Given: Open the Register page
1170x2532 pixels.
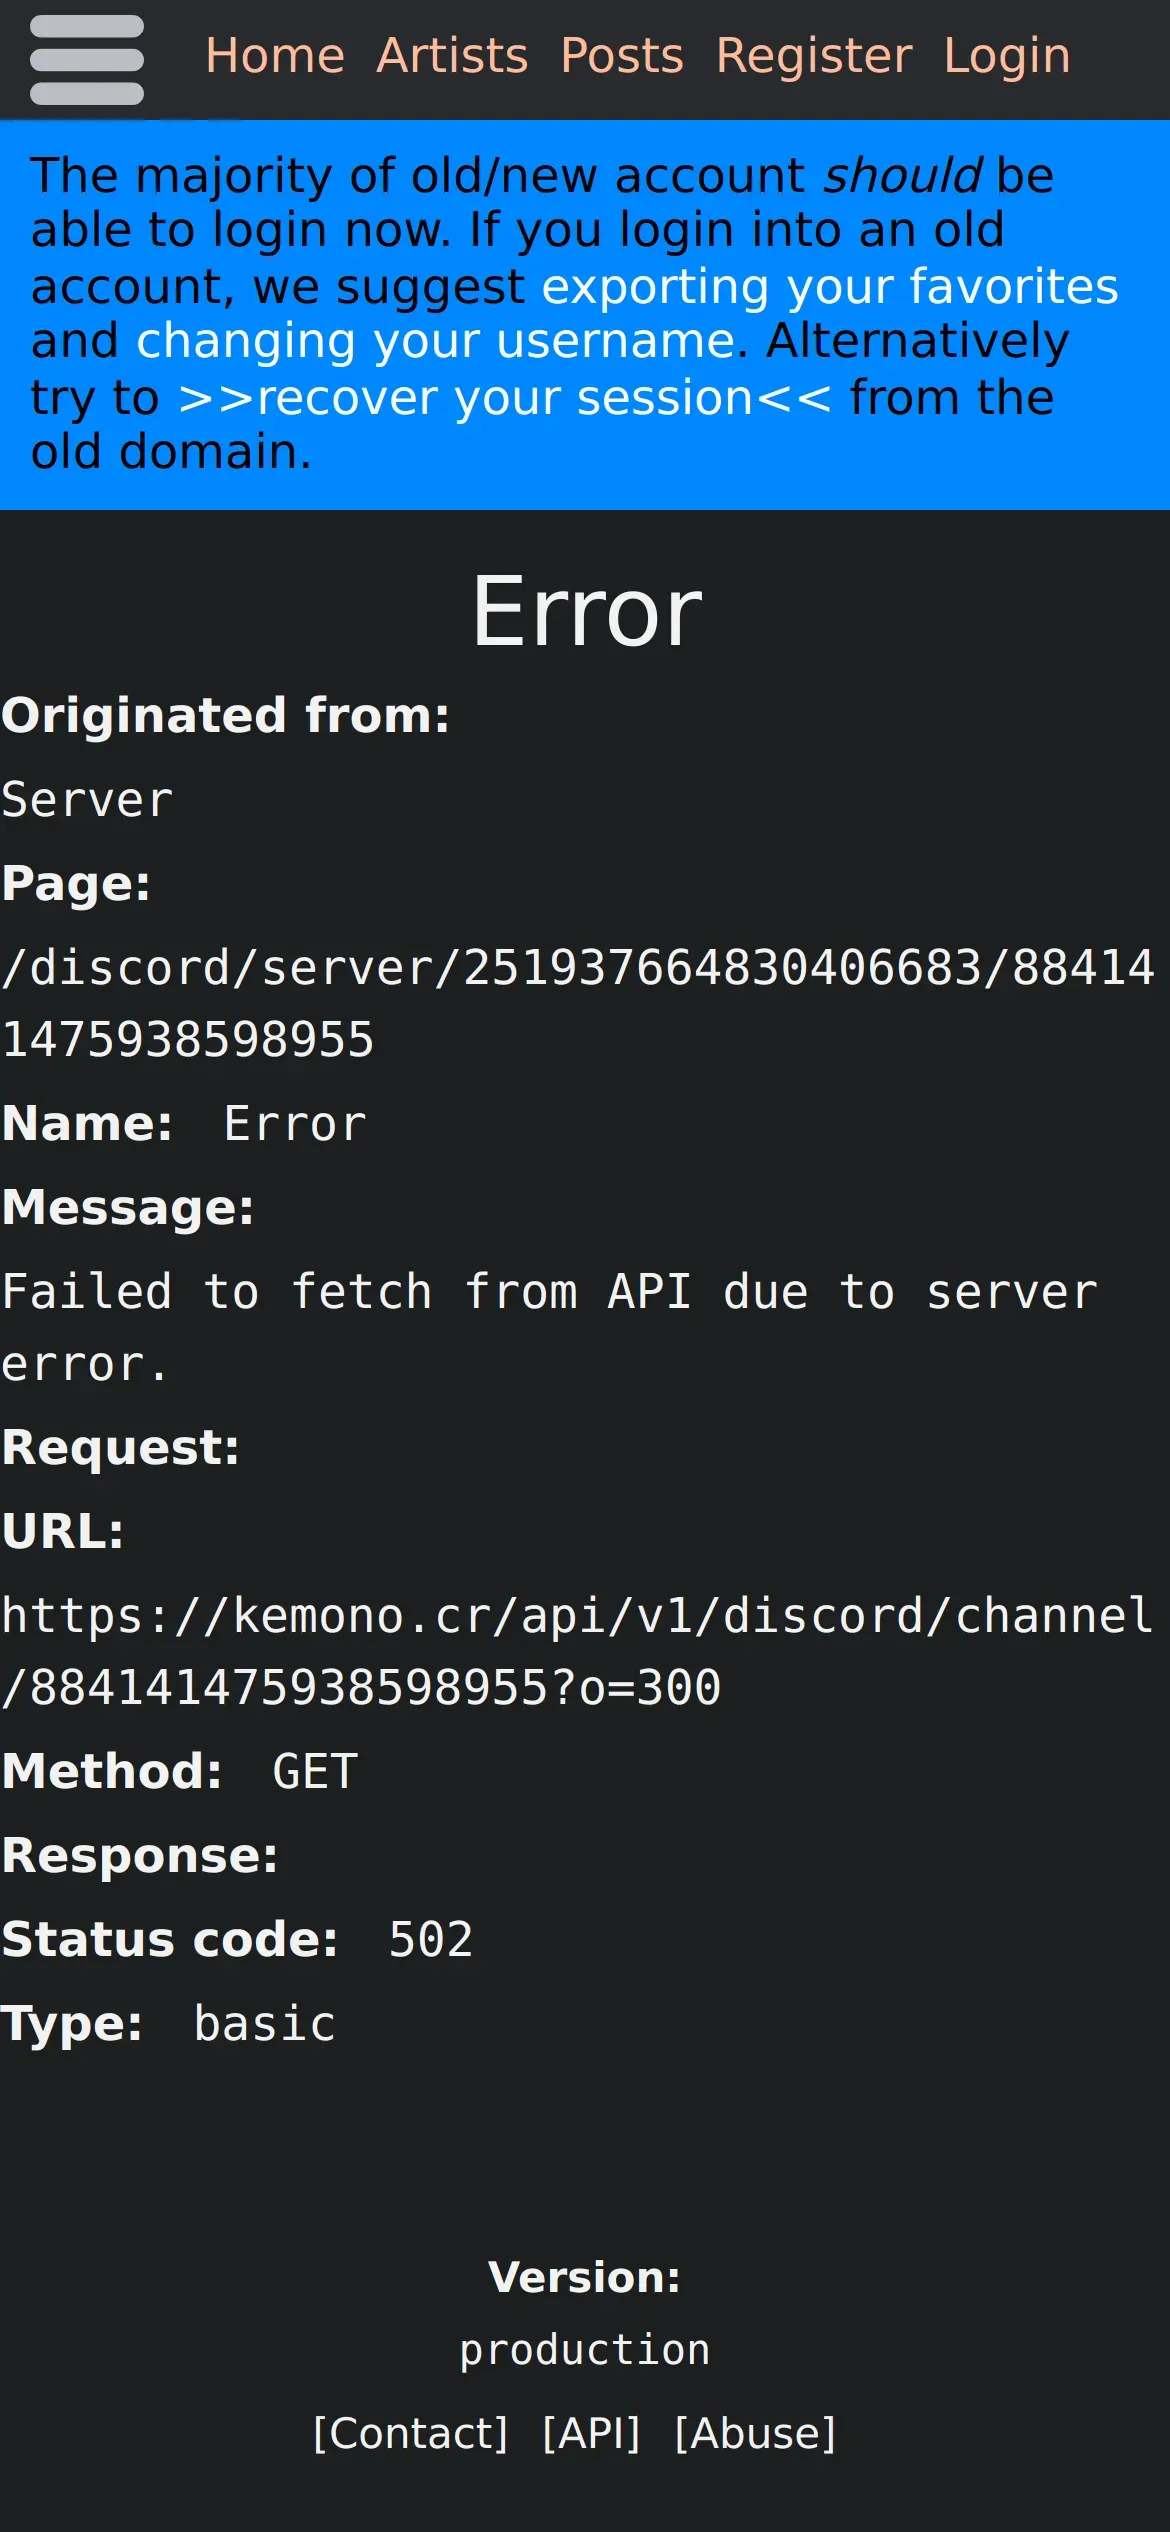Looking at the screenshot, I should tap(814, 56).
